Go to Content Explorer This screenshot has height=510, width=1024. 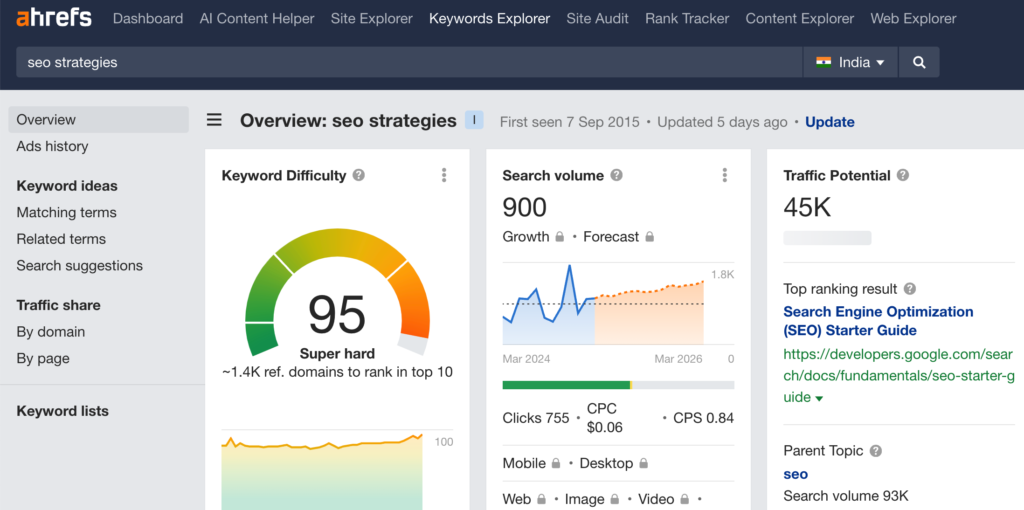pyautogui.click(x=800, y=18)
